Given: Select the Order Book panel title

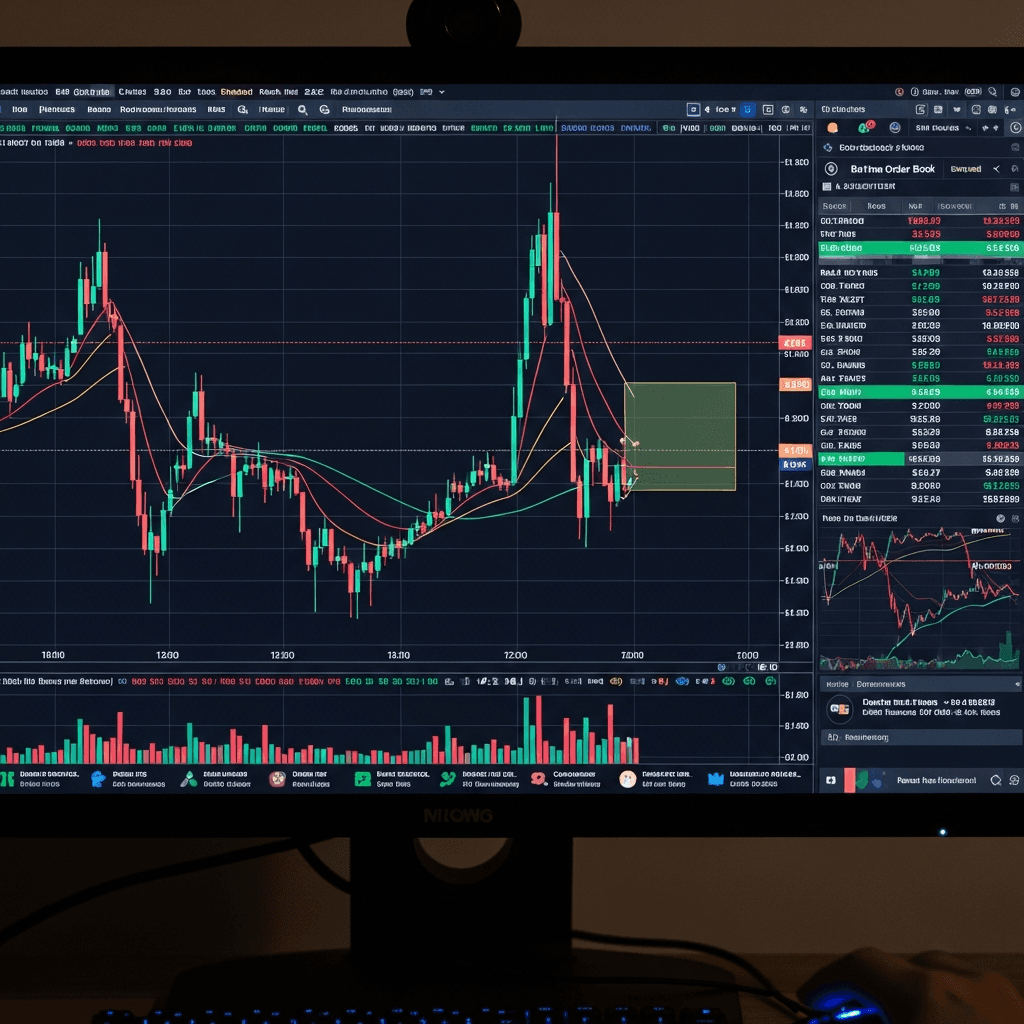Looking at the screenshot, I should [893, 169].
